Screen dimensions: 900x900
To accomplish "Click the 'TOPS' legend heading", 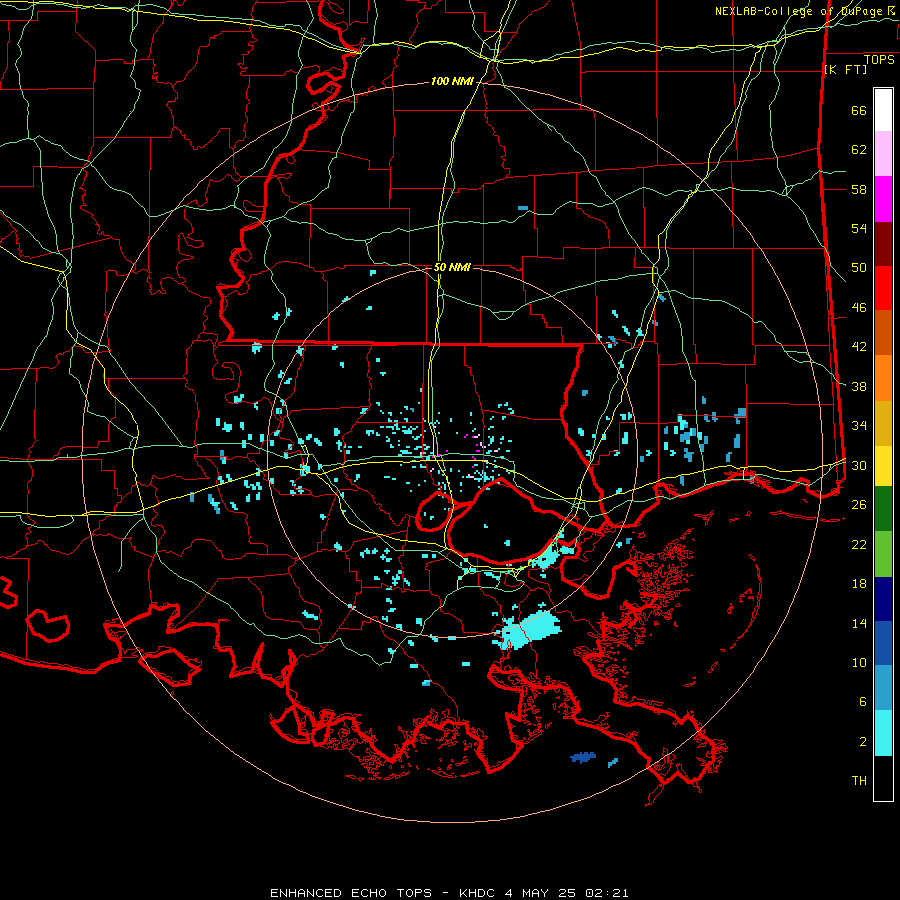I will (879, 59).
